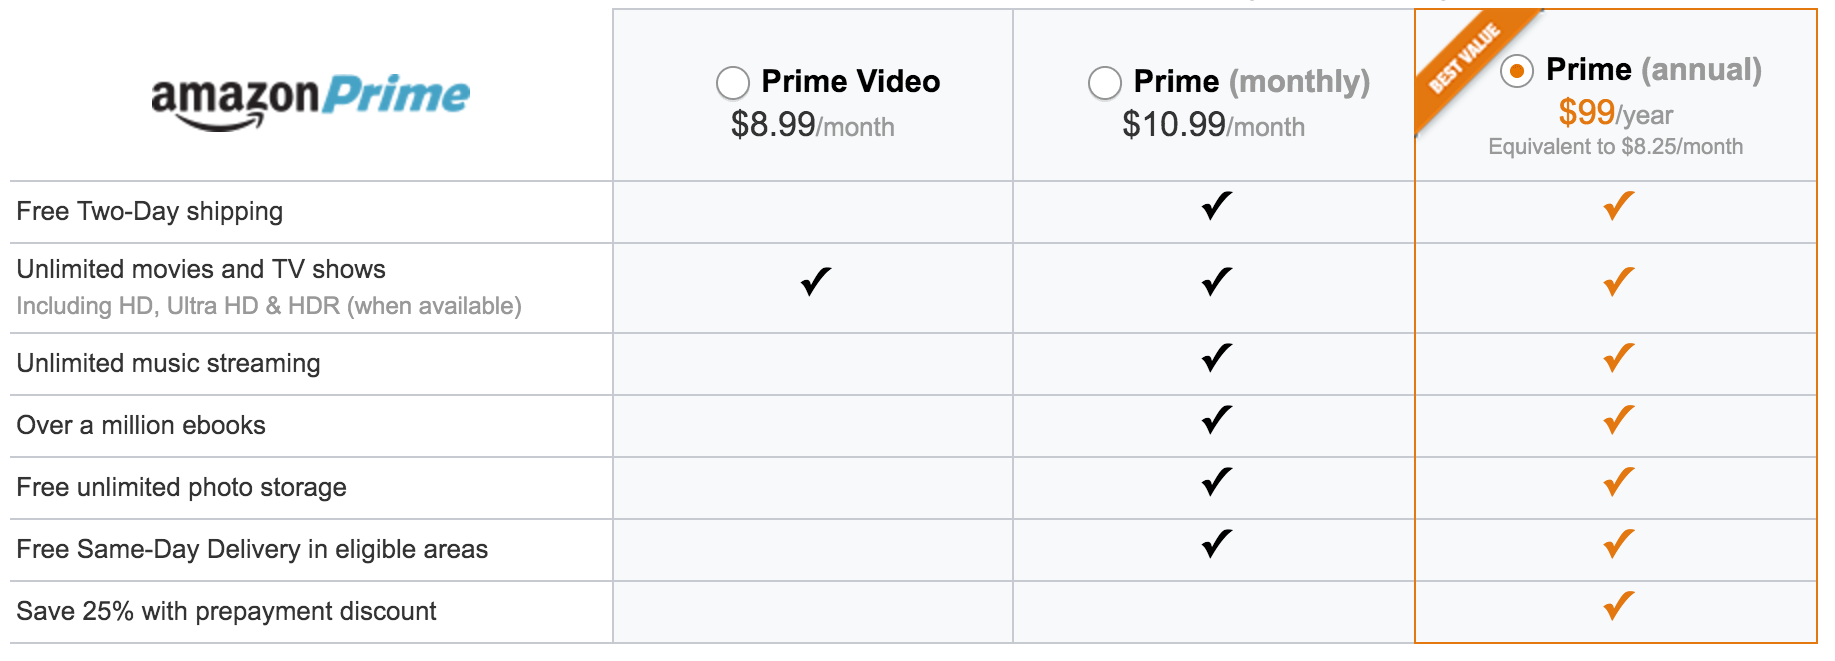1835x661 pixels.
Task: Click Unlimited movies and TV shows label
Action: click(x=201, y=269)
